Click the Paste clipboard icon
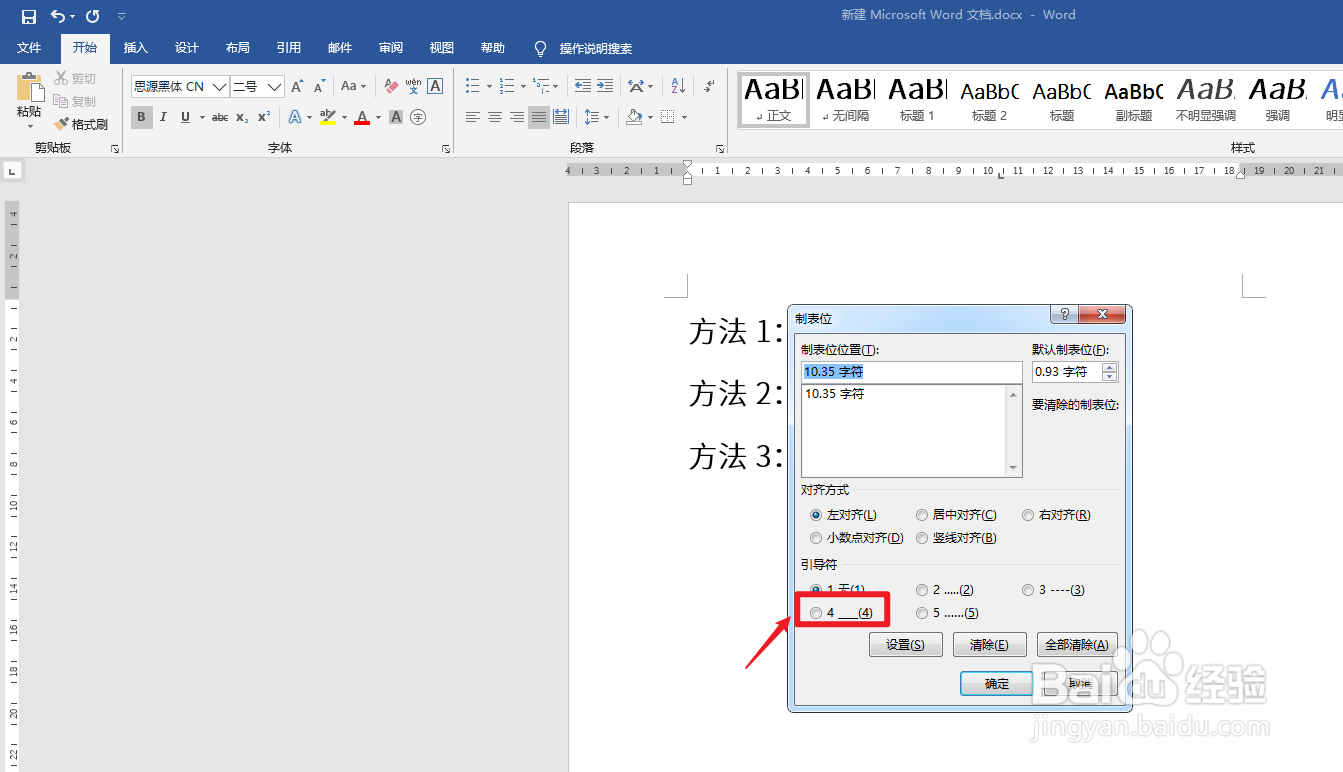 point(29,87)
